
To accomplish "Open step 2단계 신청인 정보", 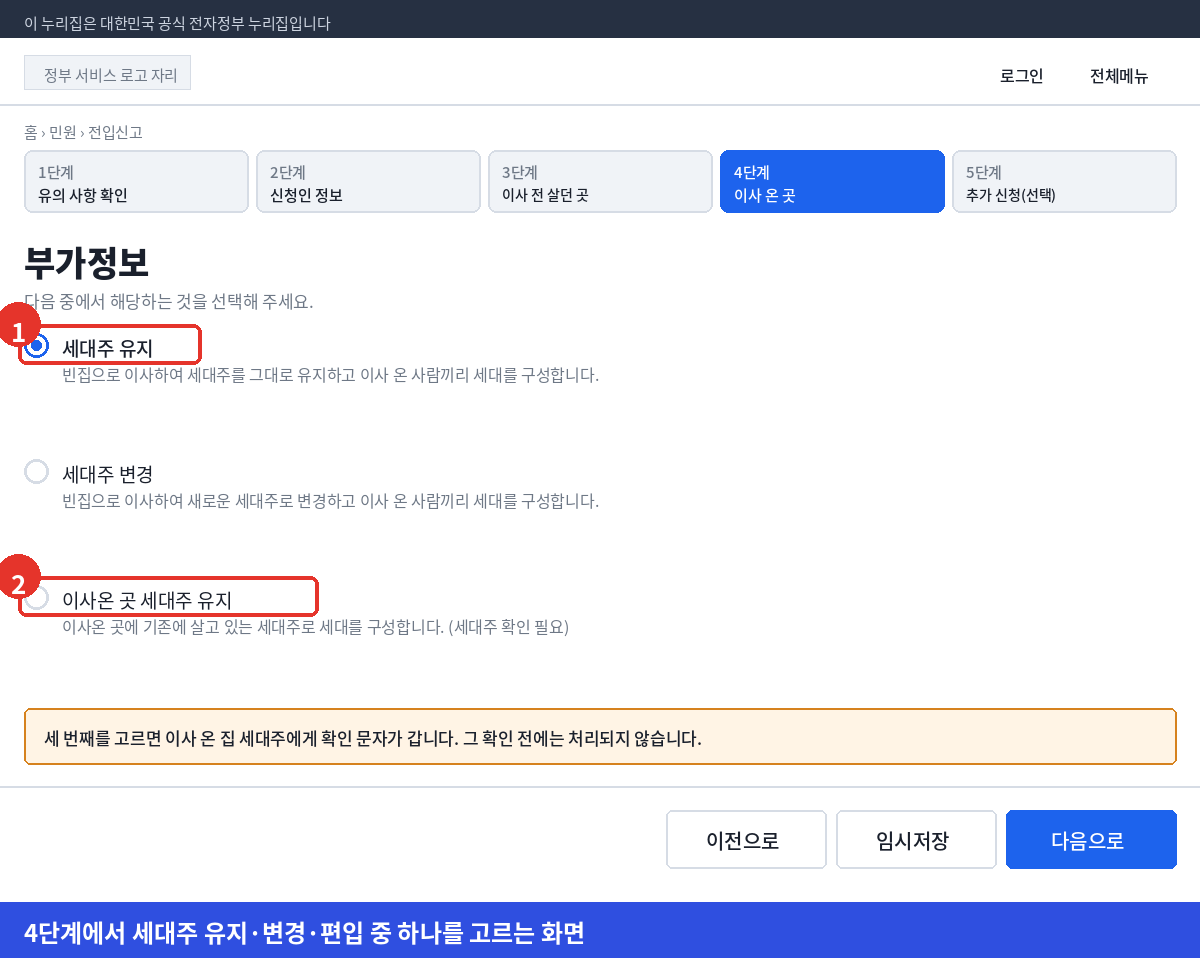I will [x=368, y=181].
